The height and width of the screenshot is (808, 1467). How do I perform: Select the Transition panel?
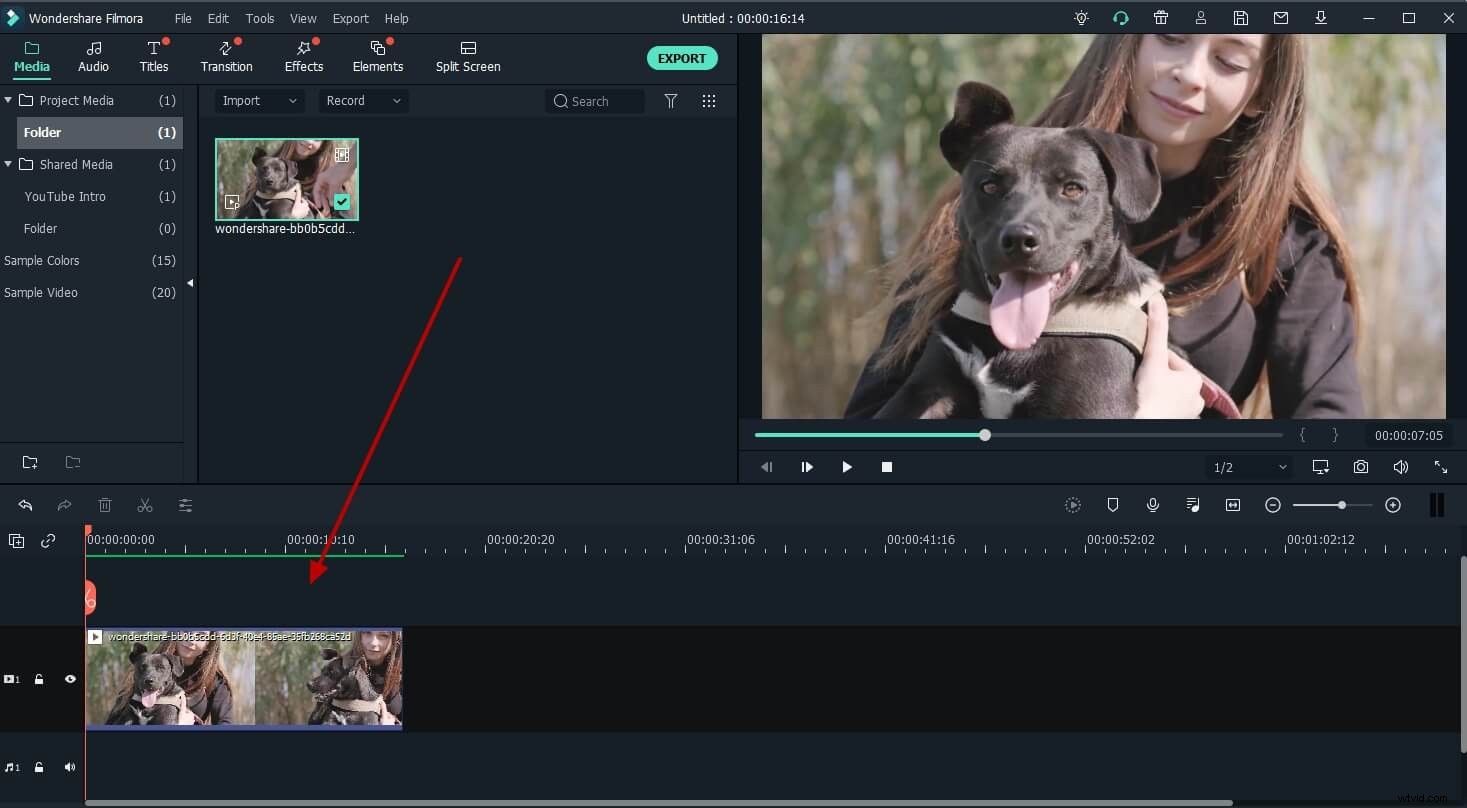226,56
